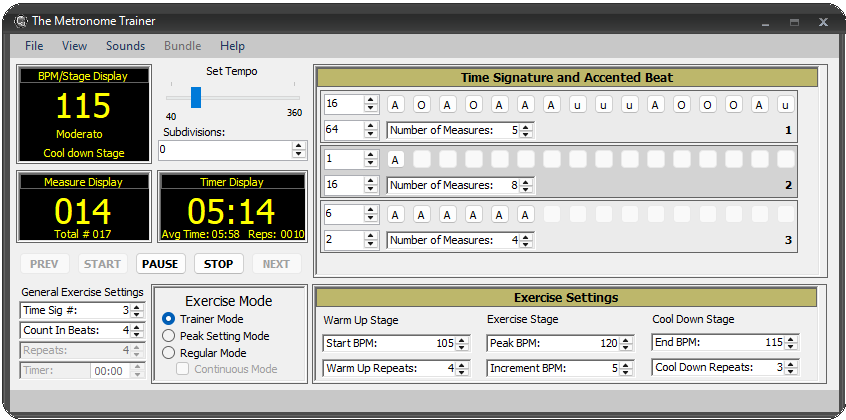Click the Timer Display showing 05:14

tap(233, 206)
